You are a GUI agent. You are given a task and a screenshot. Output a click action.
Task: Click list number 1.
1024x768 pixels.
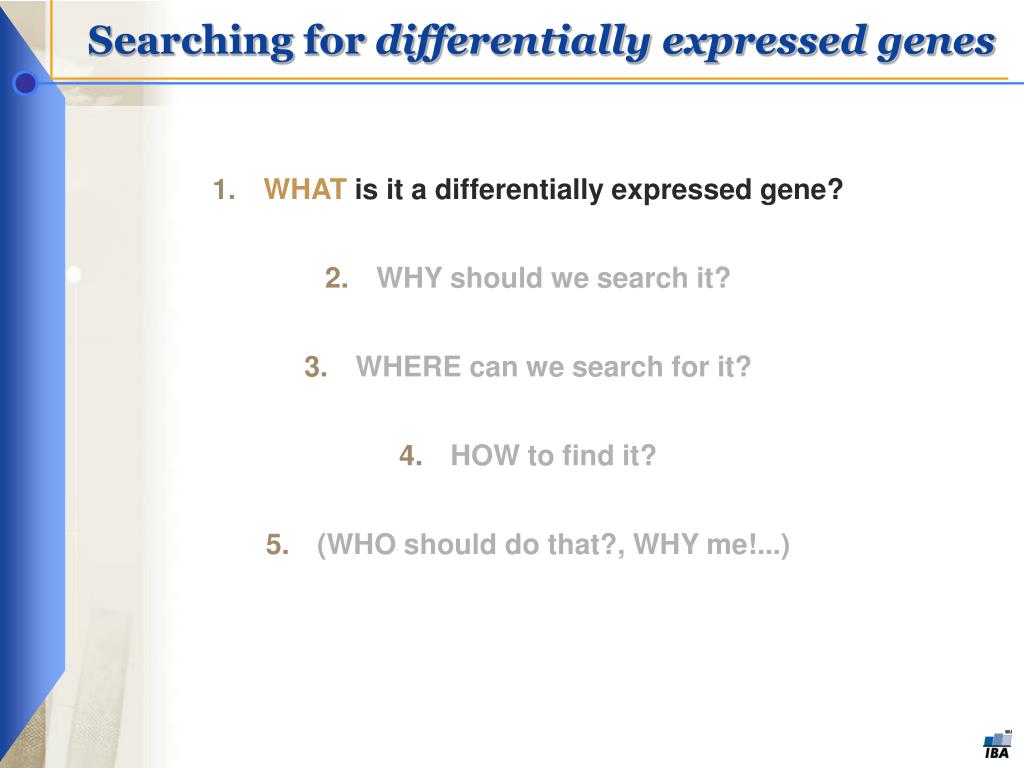click(224, 190)
